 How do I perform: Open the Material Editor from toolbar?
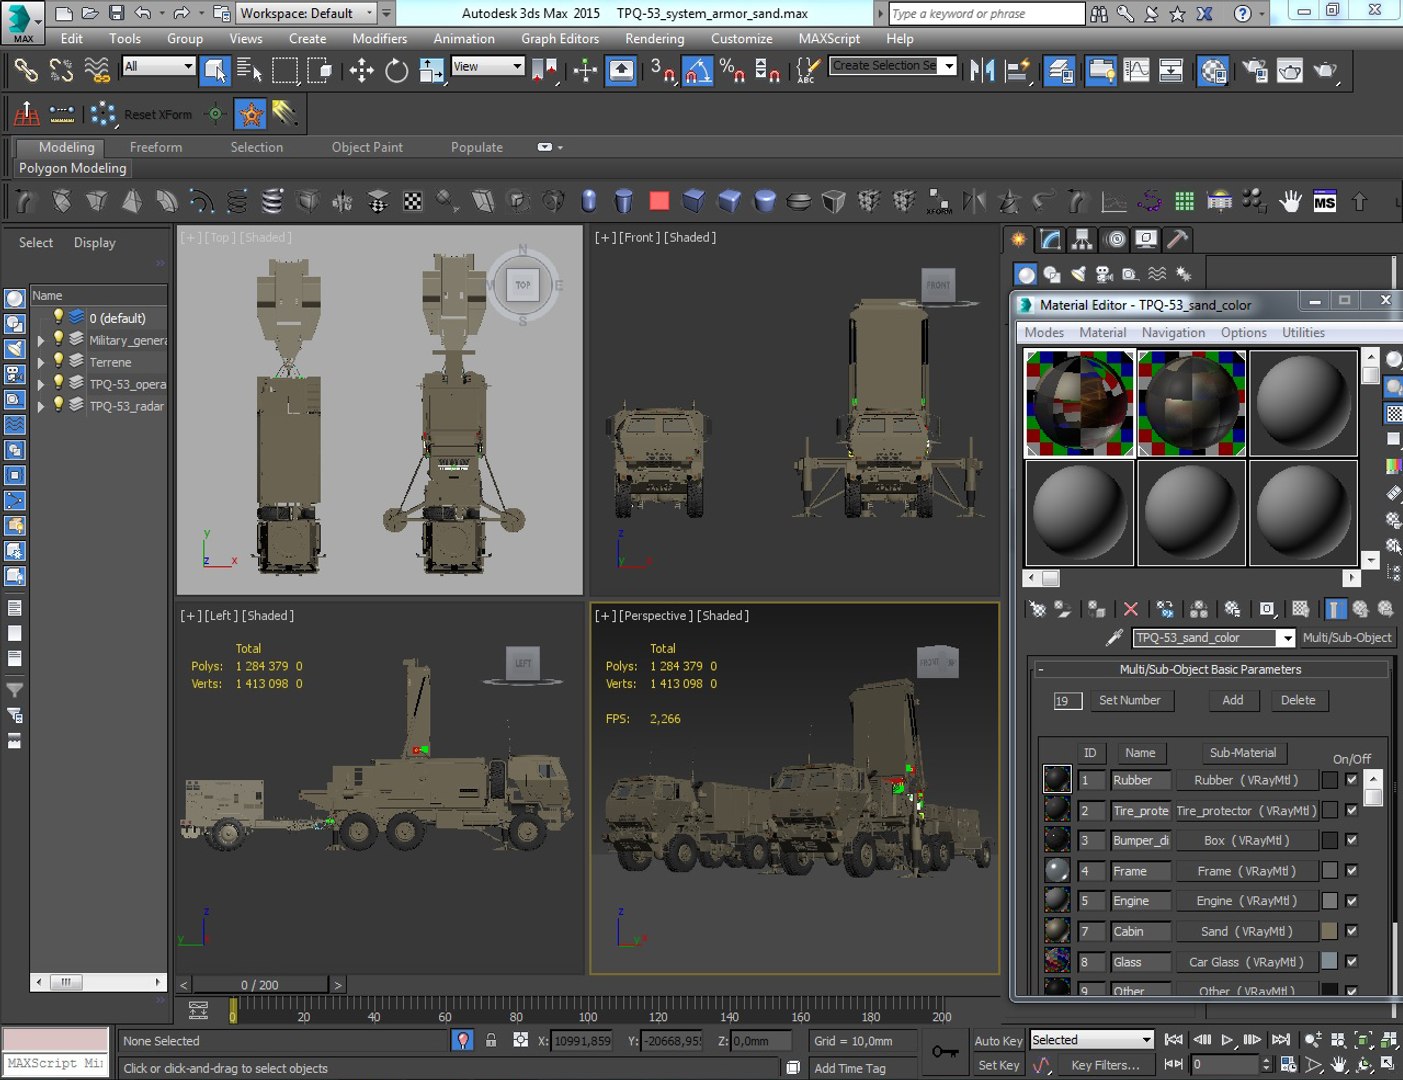pyautogui.click(x=1213, y=70)
